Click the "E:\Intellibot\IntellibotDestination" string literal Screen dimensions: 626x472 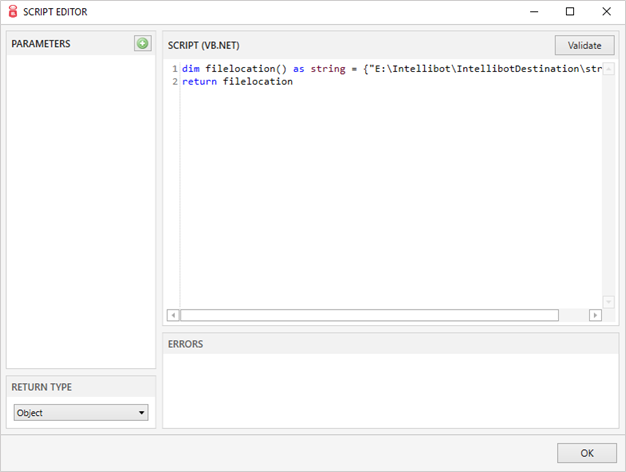(x=485, y=69)
